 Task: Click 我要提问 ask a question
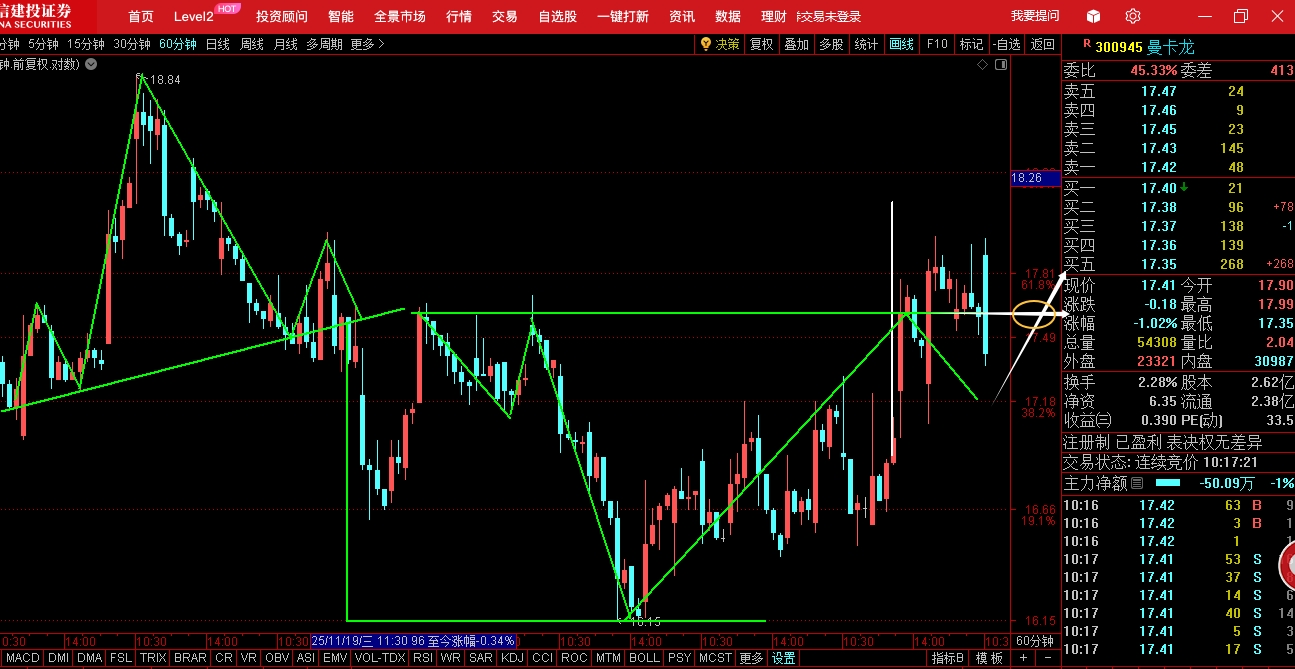tap(1035, 16)
